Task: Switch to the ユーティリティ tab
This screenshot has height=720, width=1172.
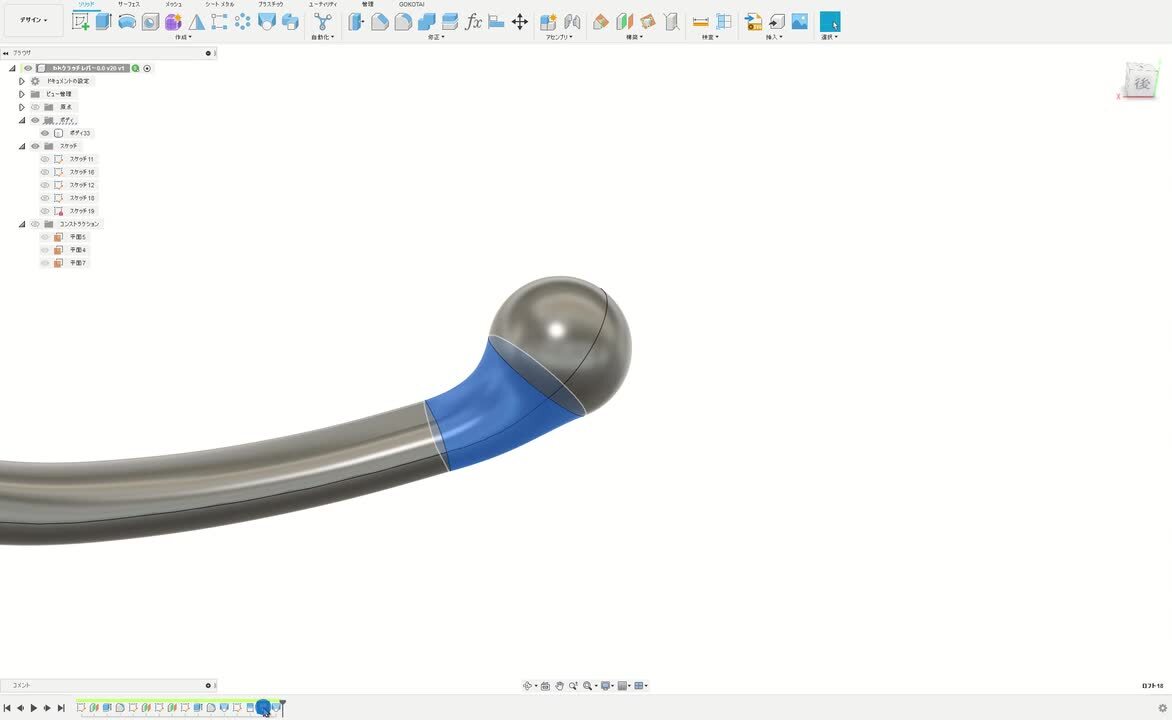Action: (323, 4)
